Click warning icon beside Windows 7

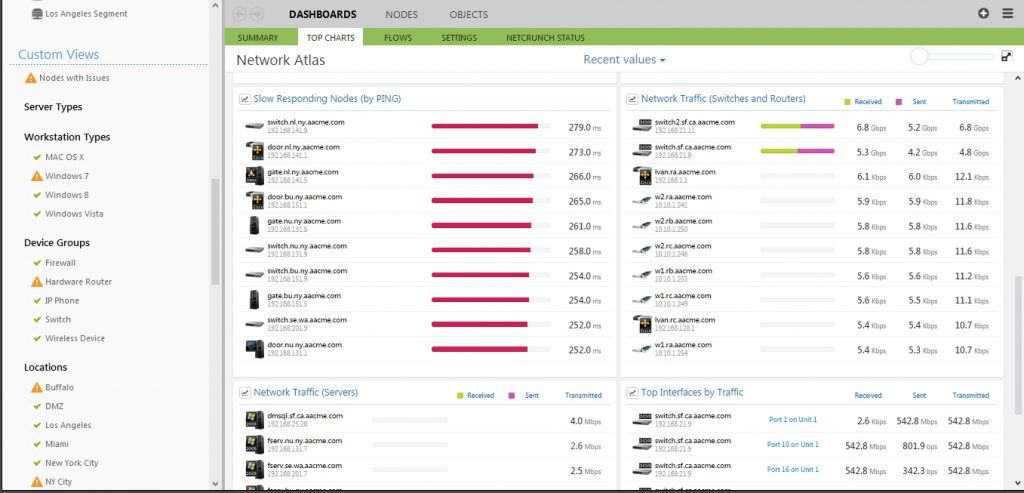[x=37, y=176]
